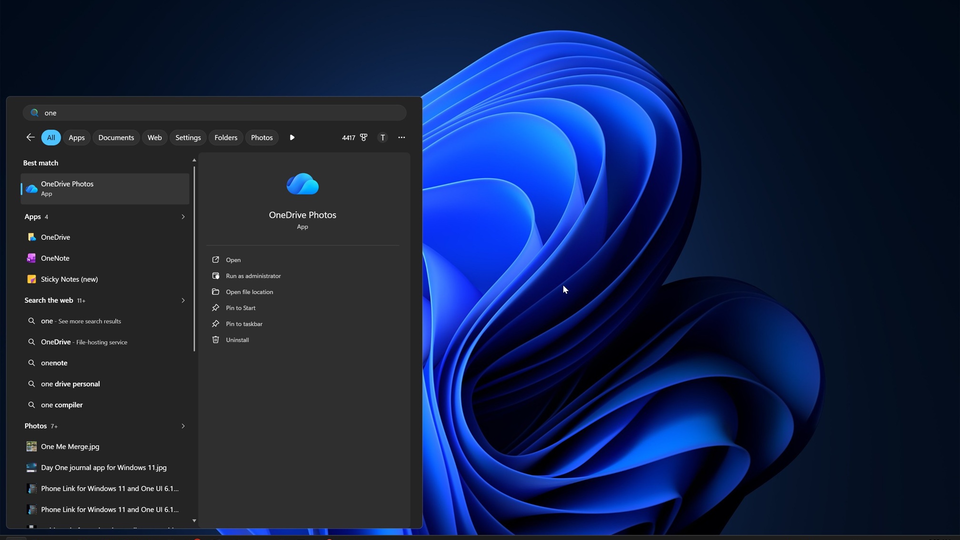The width and height of the screenshot is (960, 540).
Task: Select 'one compiler' suggestion
Action: coord(105,405)
